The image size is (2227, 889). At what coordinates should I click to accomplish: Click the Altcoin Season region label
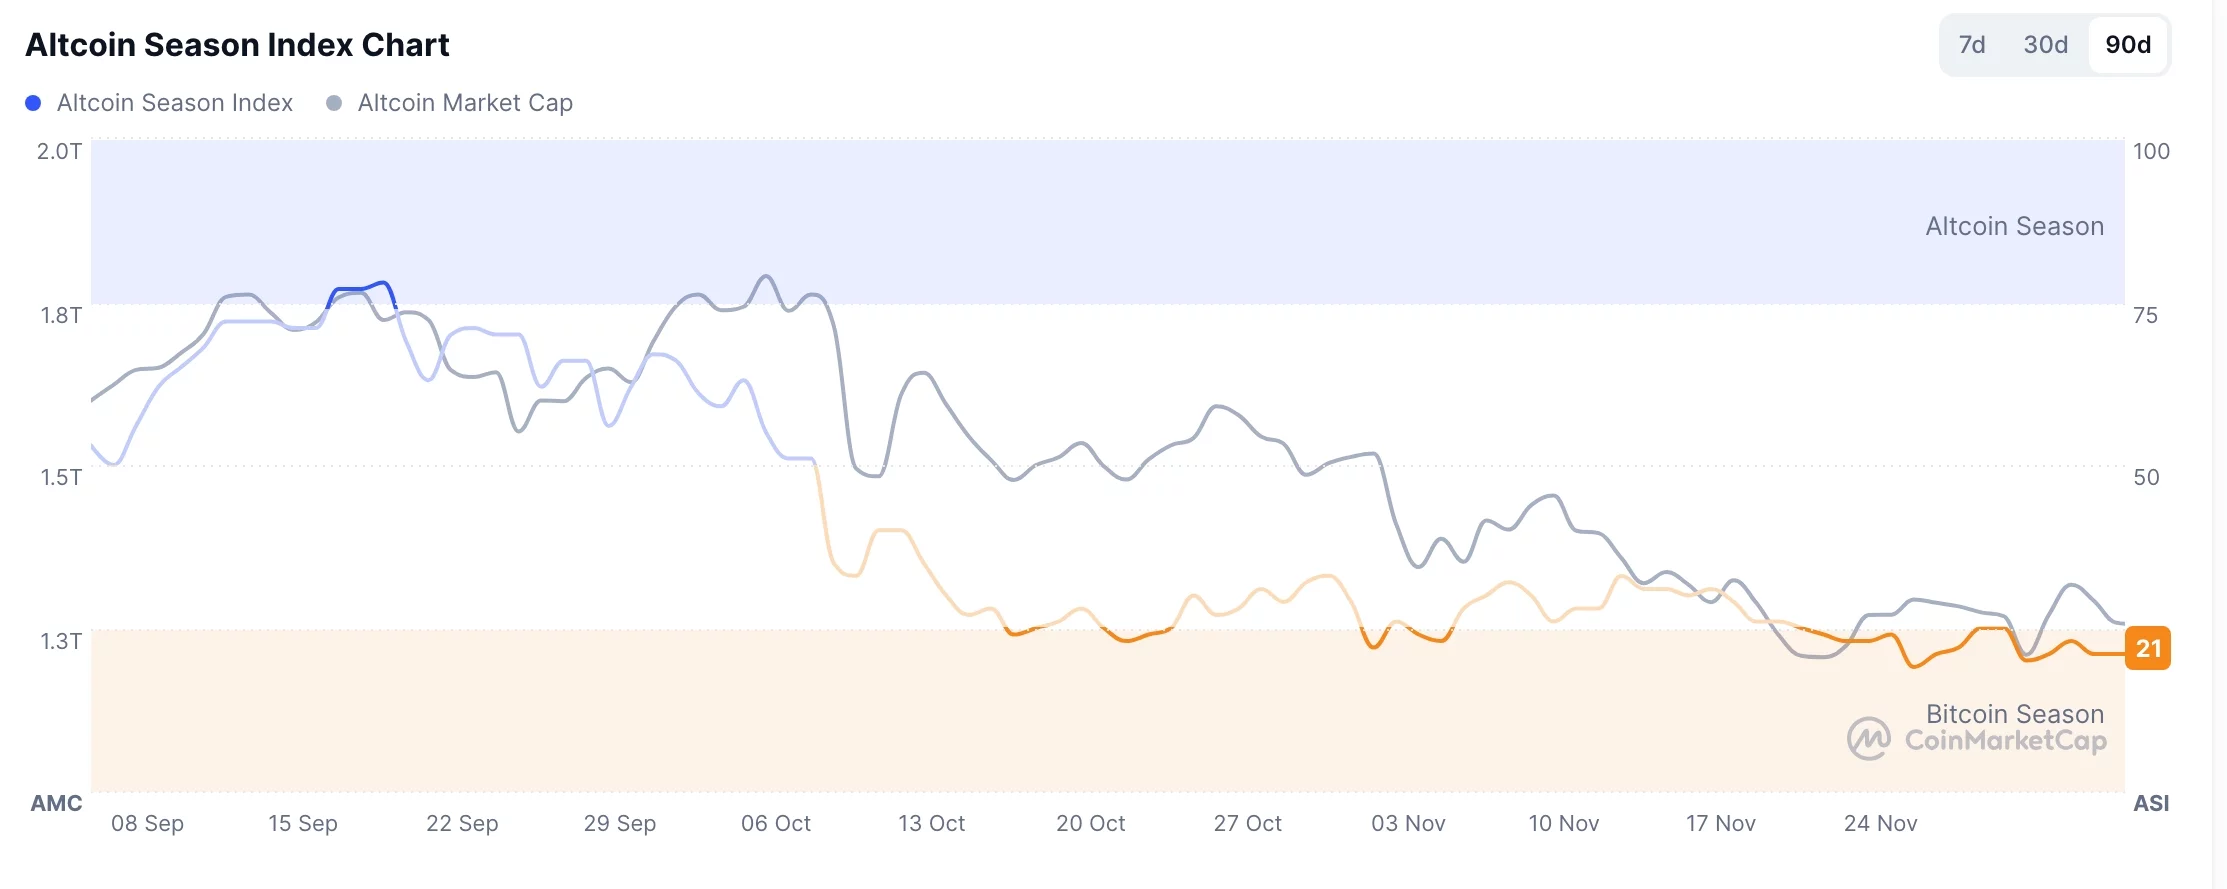2014,226
